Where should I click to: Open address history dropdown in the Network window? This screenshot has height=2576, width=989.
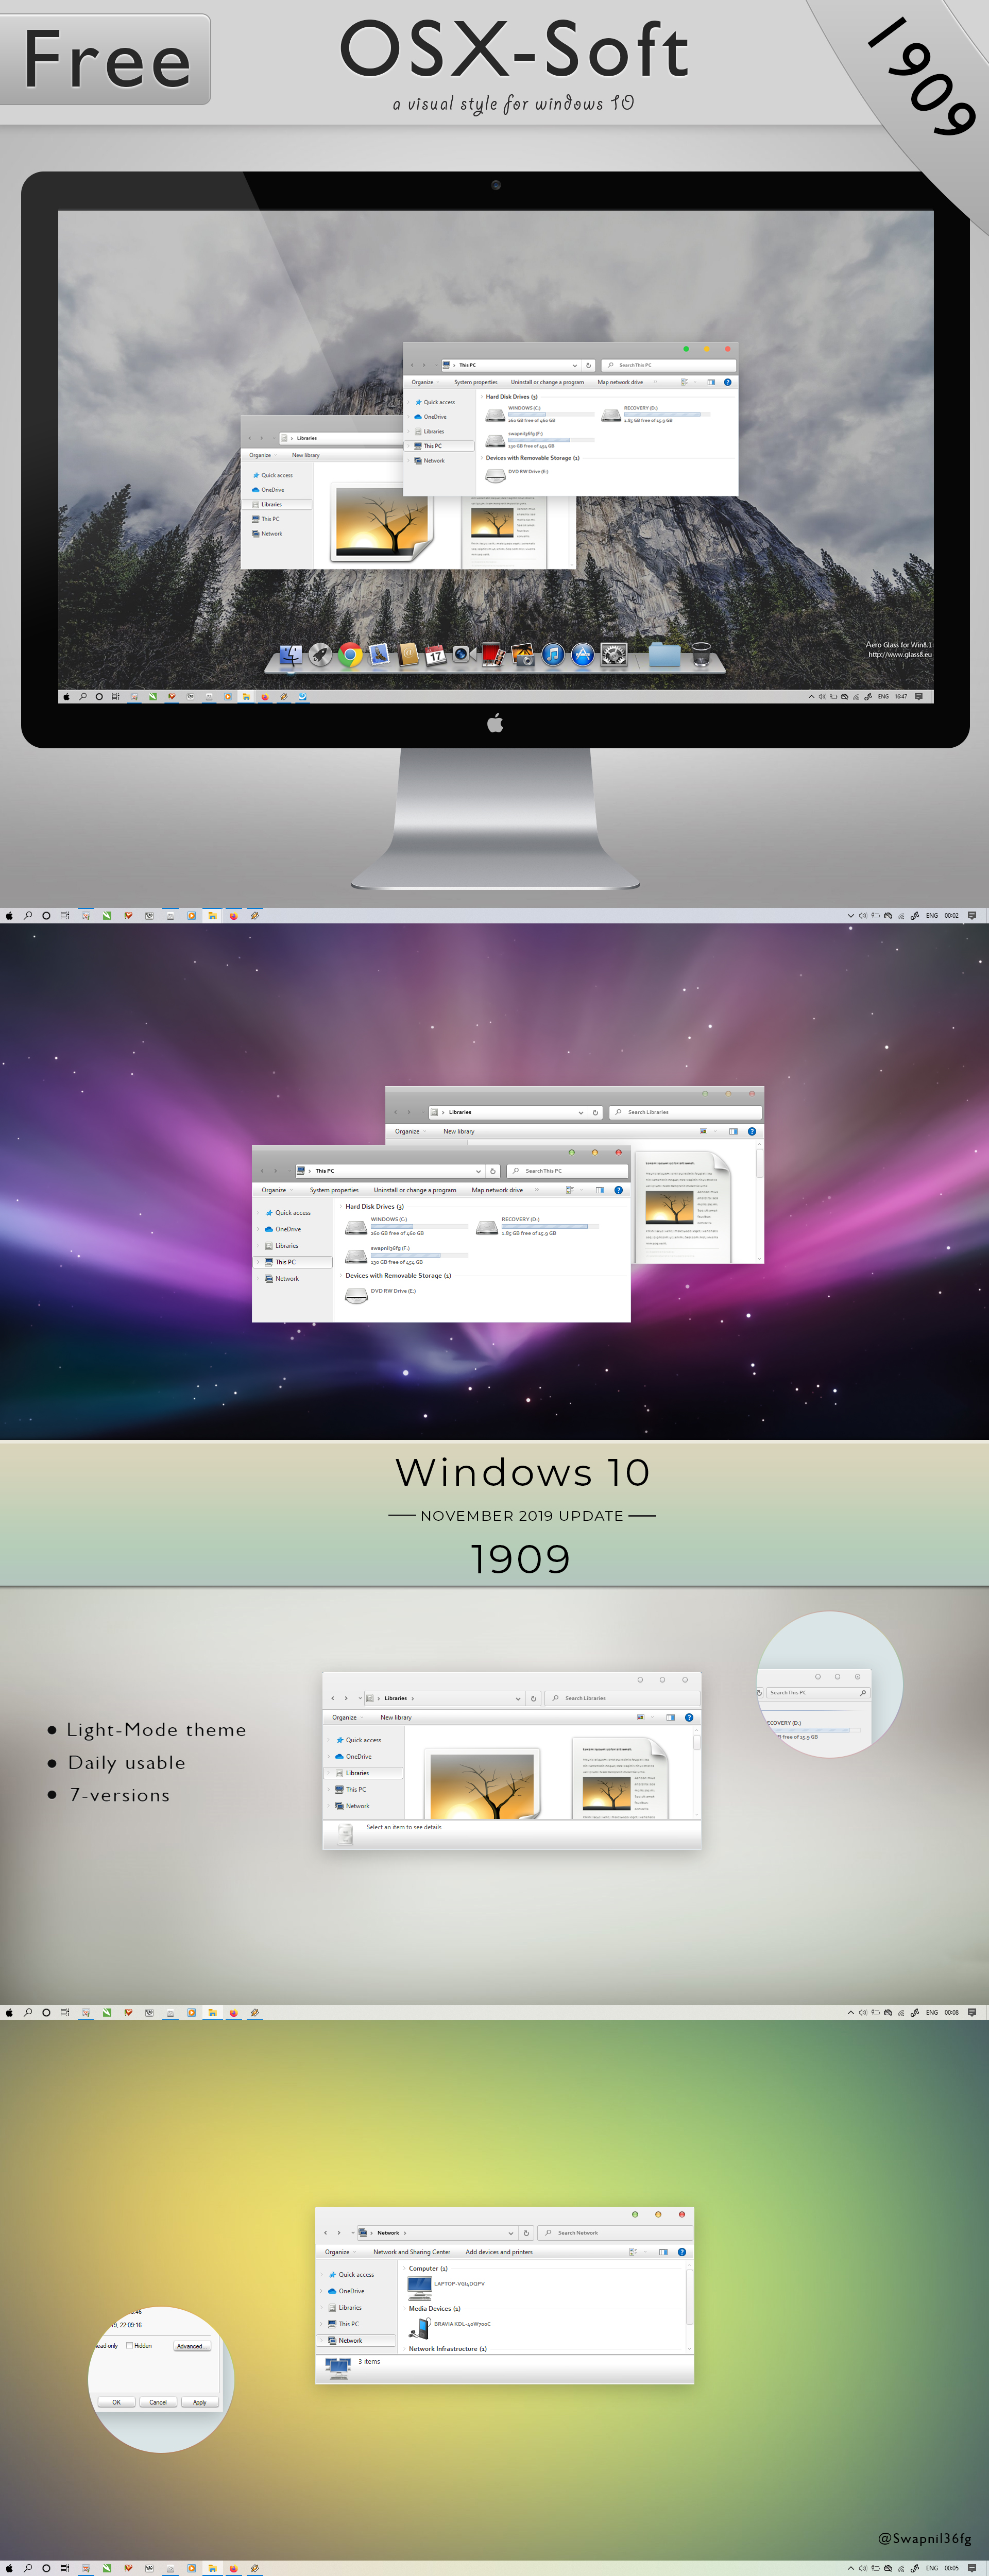pyautogui.click(x=511, y=2233)
